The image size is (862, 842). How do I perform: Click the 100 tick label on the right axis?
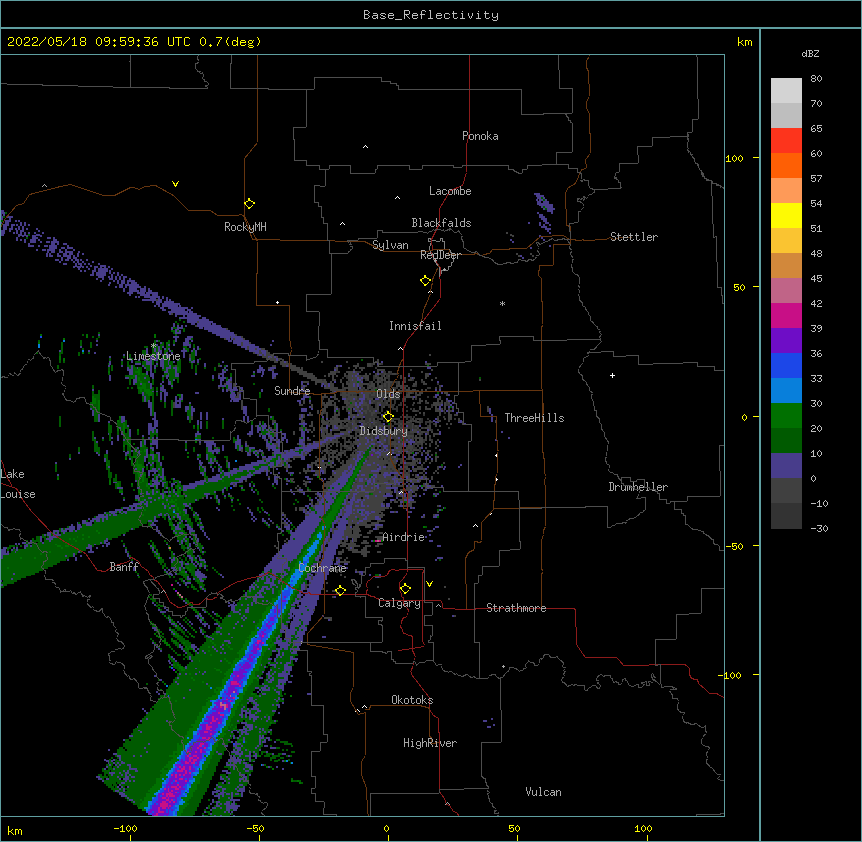point(734,158)
